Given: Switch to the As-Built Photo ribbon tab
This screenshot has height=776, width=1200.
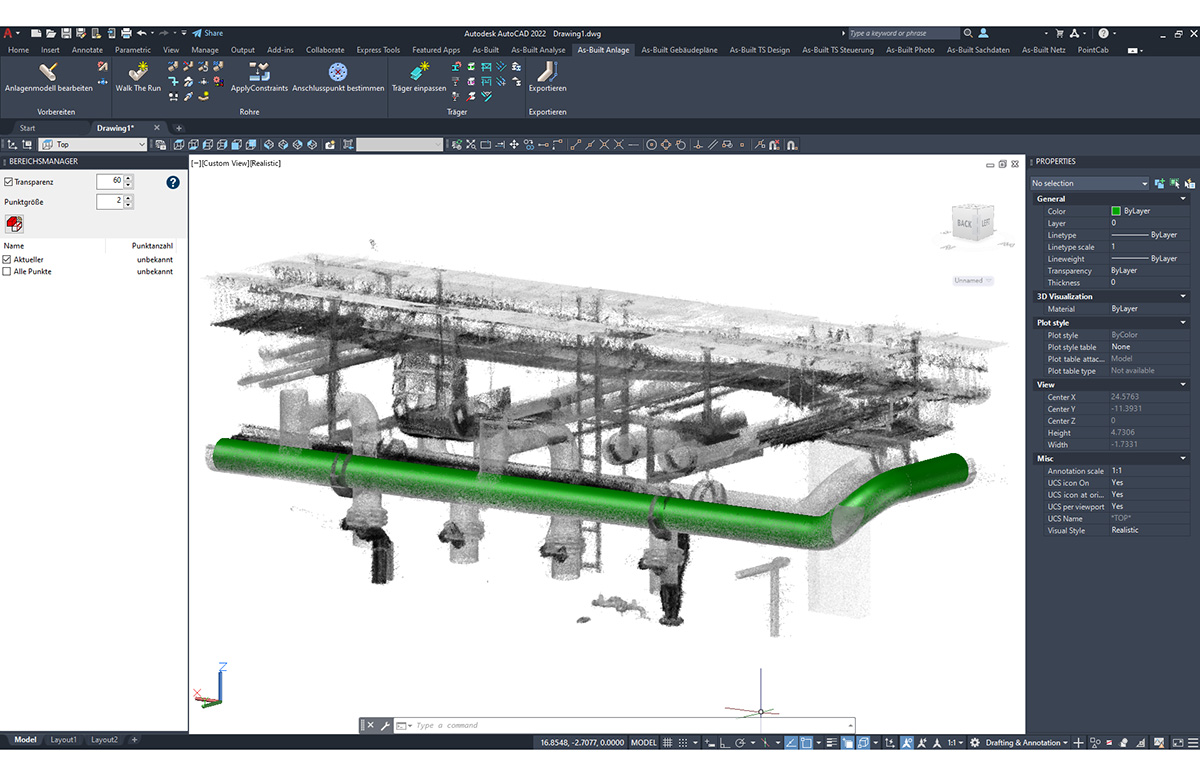Looking at the screenshot, I should 909,49.
